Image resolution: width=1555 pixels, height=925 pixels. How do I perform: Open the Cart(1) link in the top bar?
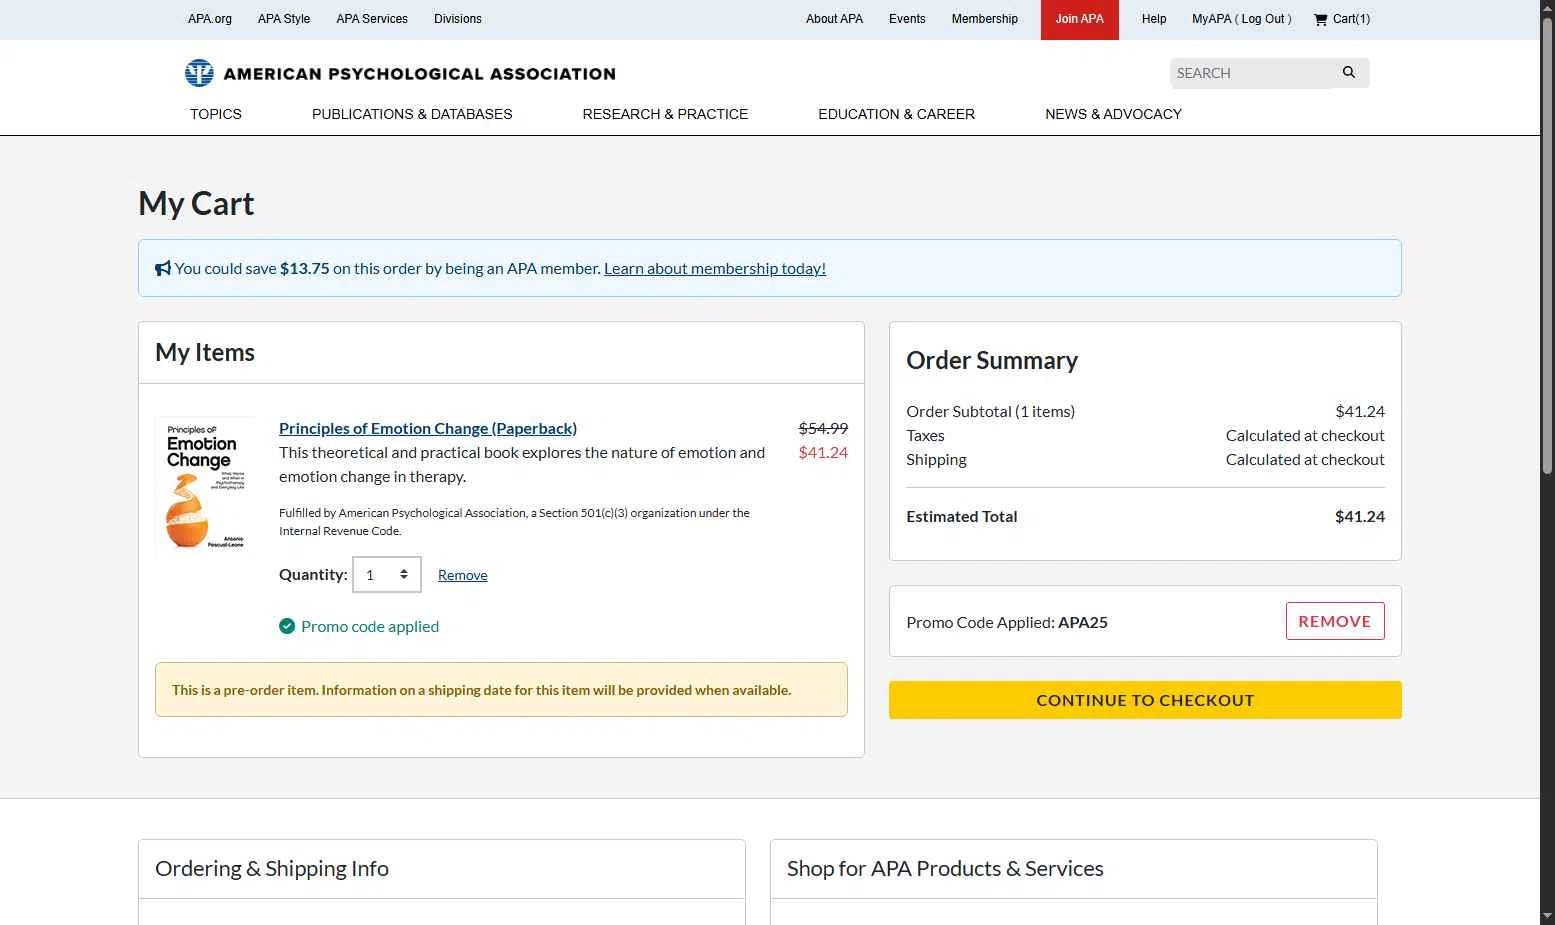(1342, 19)
